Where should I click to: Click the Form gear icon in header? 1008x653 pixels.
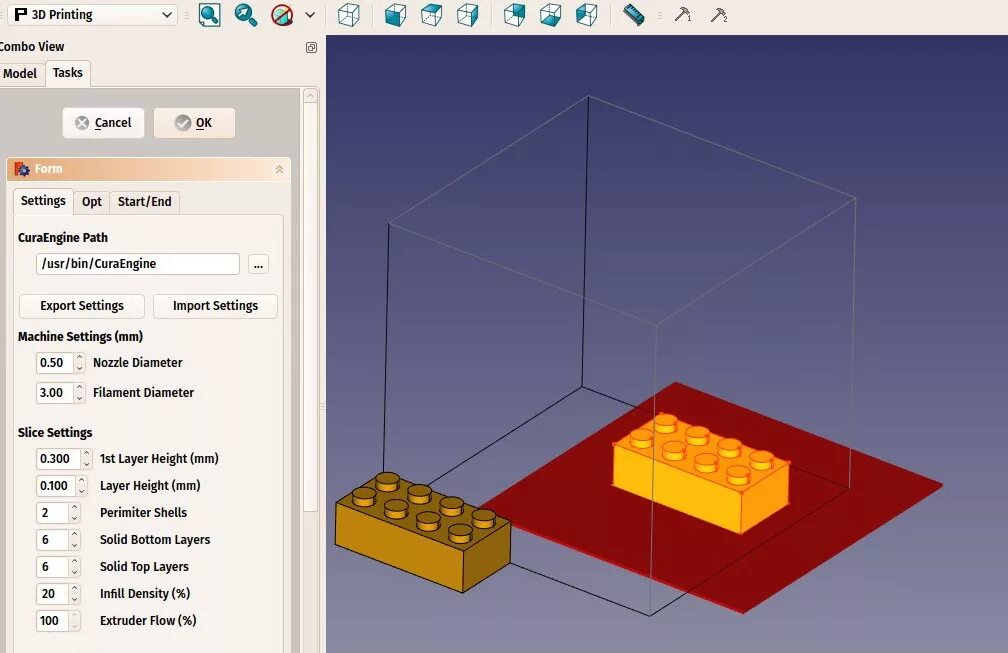tap(22, 169)
